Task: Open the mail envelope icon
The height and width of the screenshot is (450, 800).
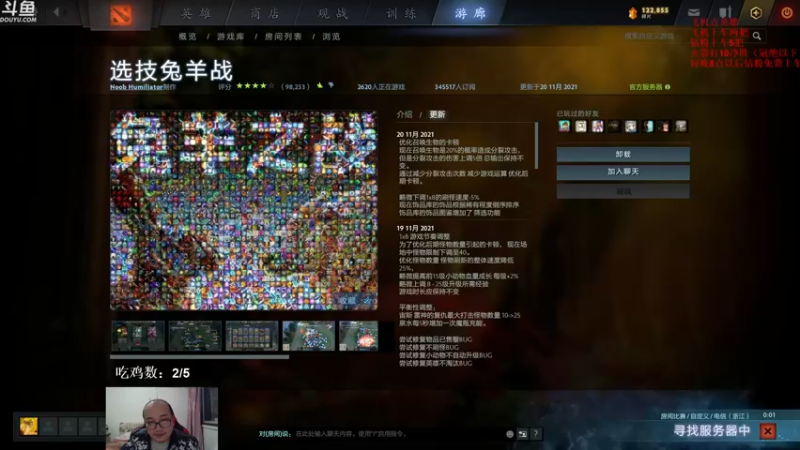Action: pyautogui.click(x=694, y=12)
